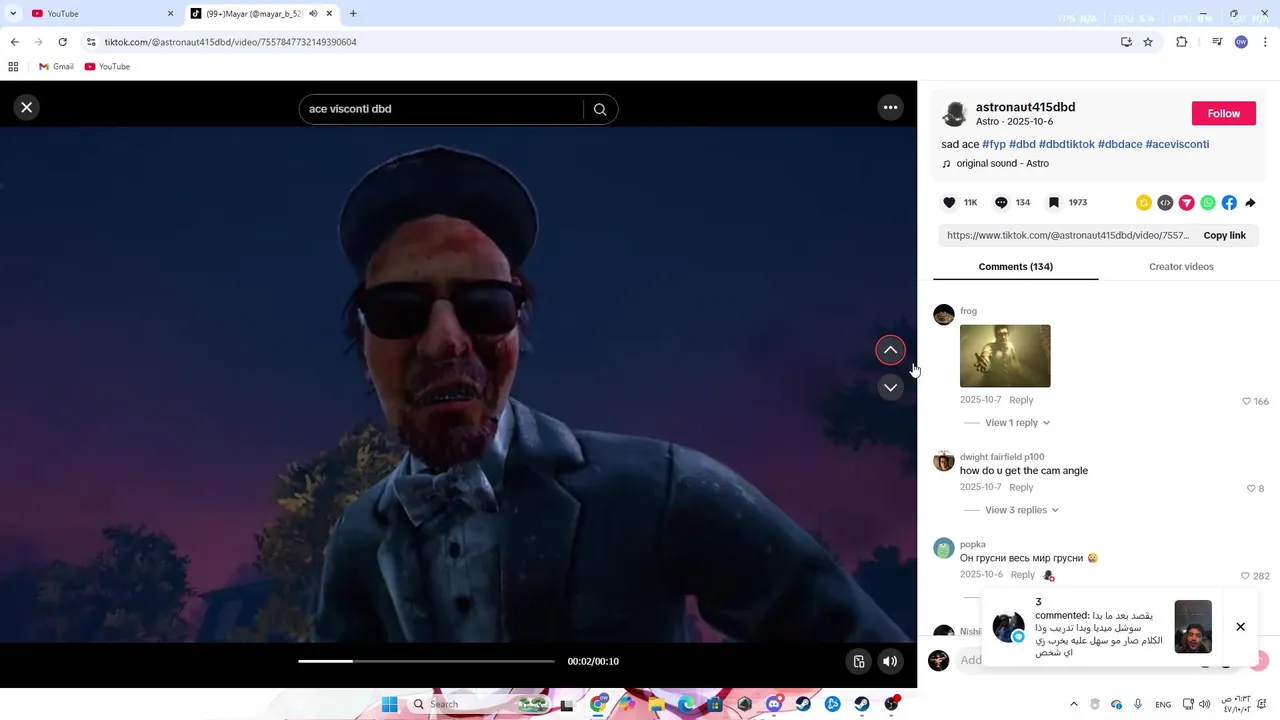This screenshot has height=720, width=1280.
Task: Share video to WhatsApp
Action: tap(1208, 203)
